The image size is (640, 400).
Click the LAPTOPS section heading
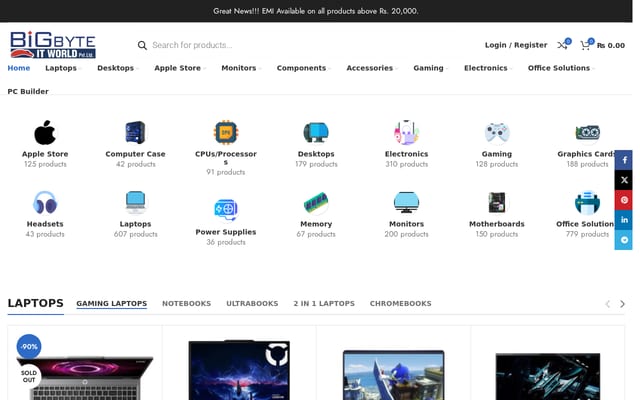[36, 303]
